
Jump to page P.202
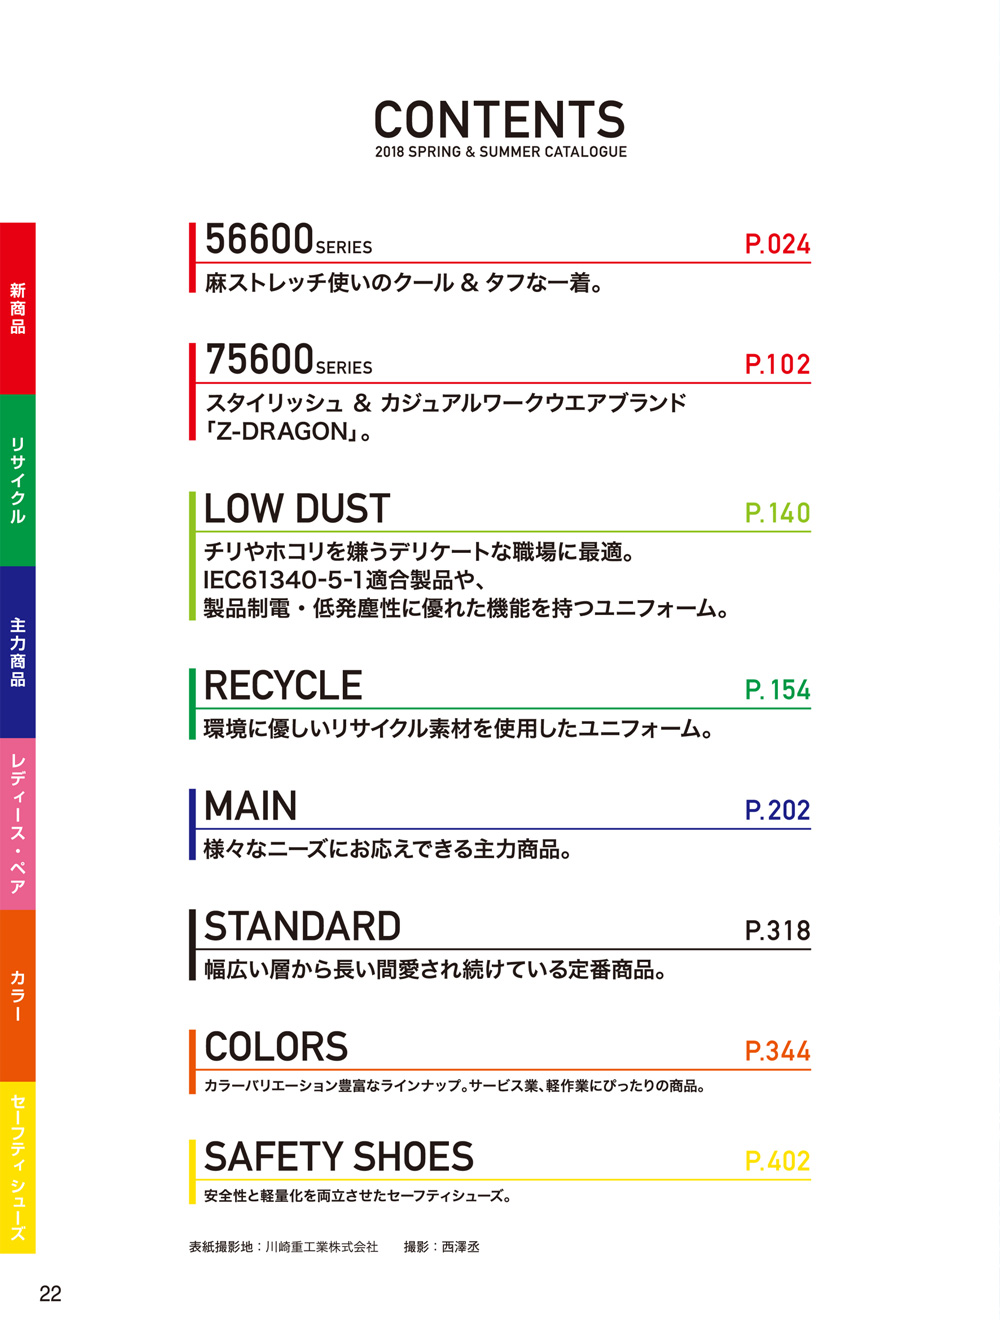tap(777, 810)
